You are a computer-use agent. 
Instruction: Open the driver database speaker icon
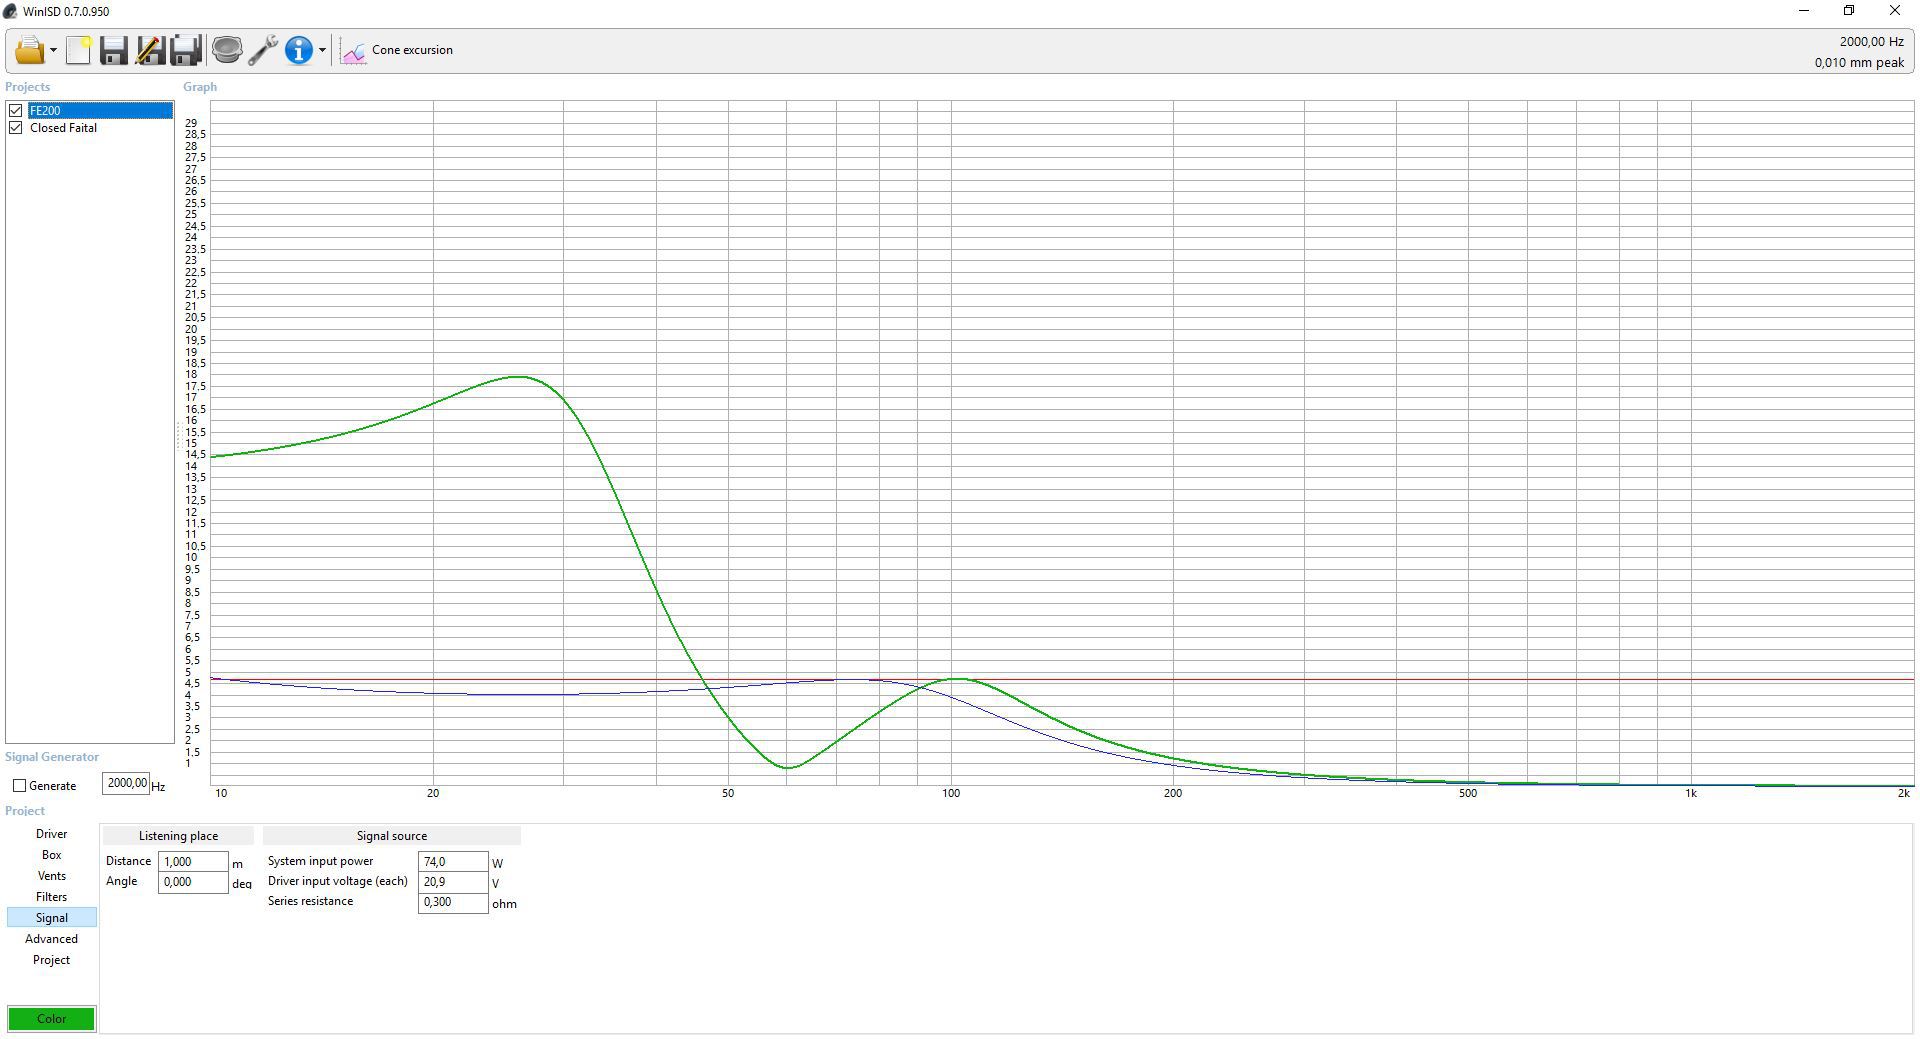coord(227,50)
